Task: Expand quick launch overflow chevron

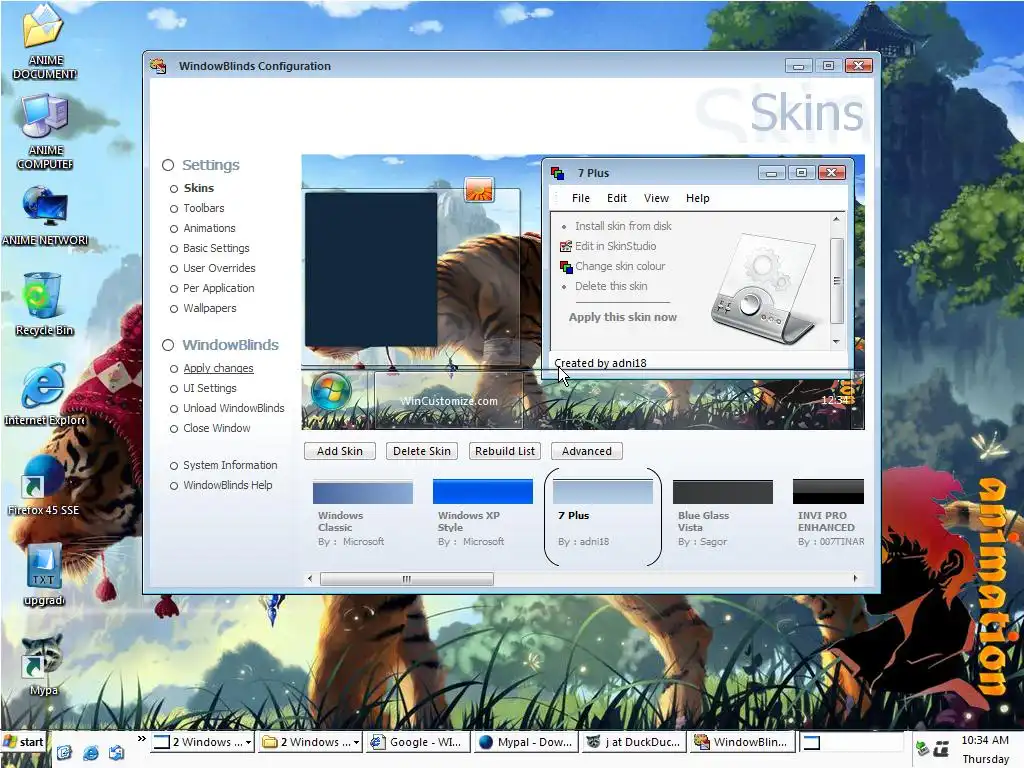Action: click(142, 739)
